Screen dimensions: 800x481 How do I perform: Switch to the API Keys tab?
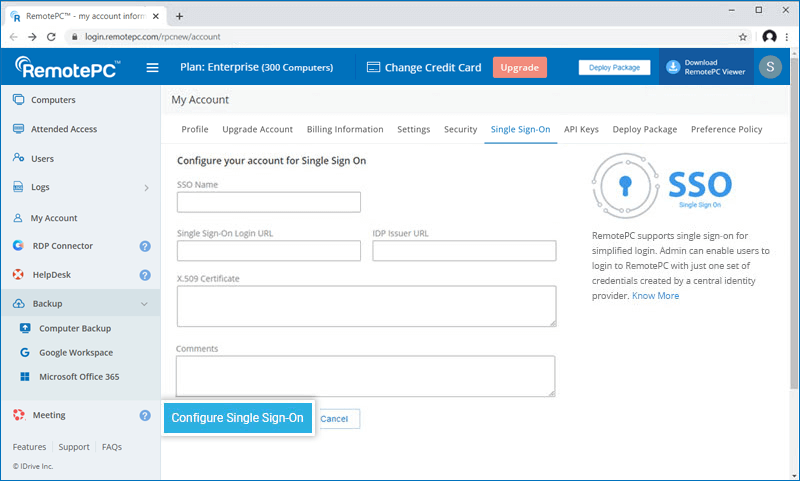point(581,129)
